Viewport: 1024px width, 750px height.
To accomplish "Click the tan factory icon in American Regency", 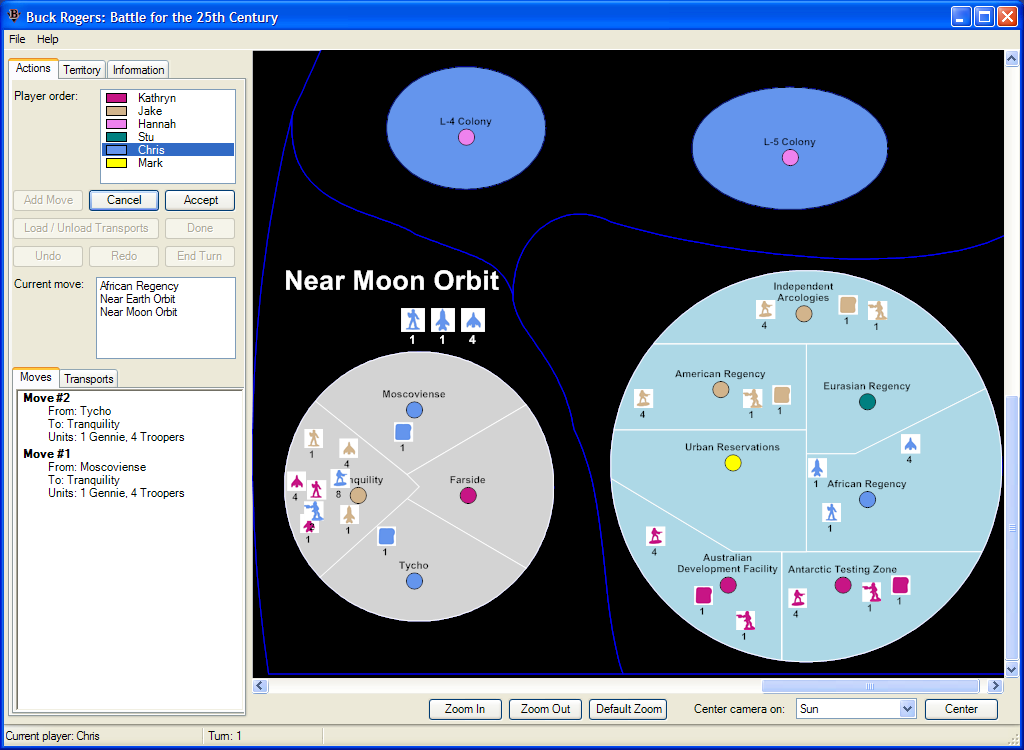I will (x=782, y=395).
